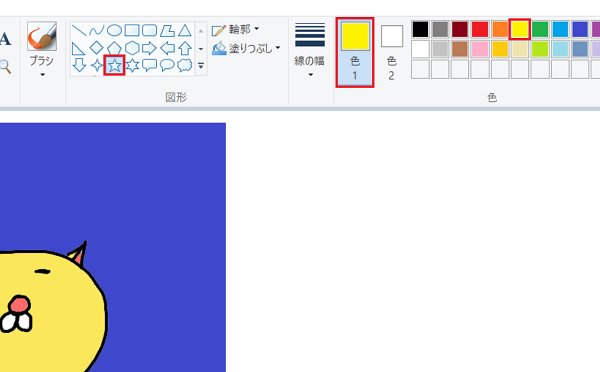Activate the 色 2 color slot
The width and height of the screenshot is (600, 372).
(x=391, y=52)
